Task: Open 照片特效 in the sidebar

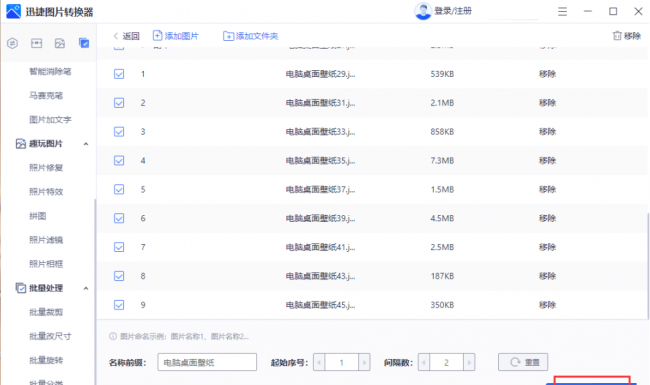Action: click(46, 192)
